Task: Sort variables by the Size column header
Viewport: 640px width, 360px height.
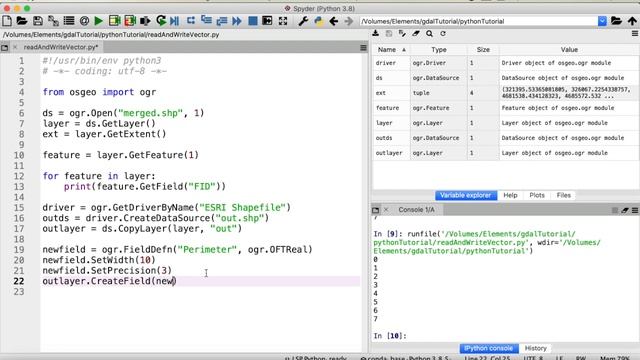Action: point(483,49)
